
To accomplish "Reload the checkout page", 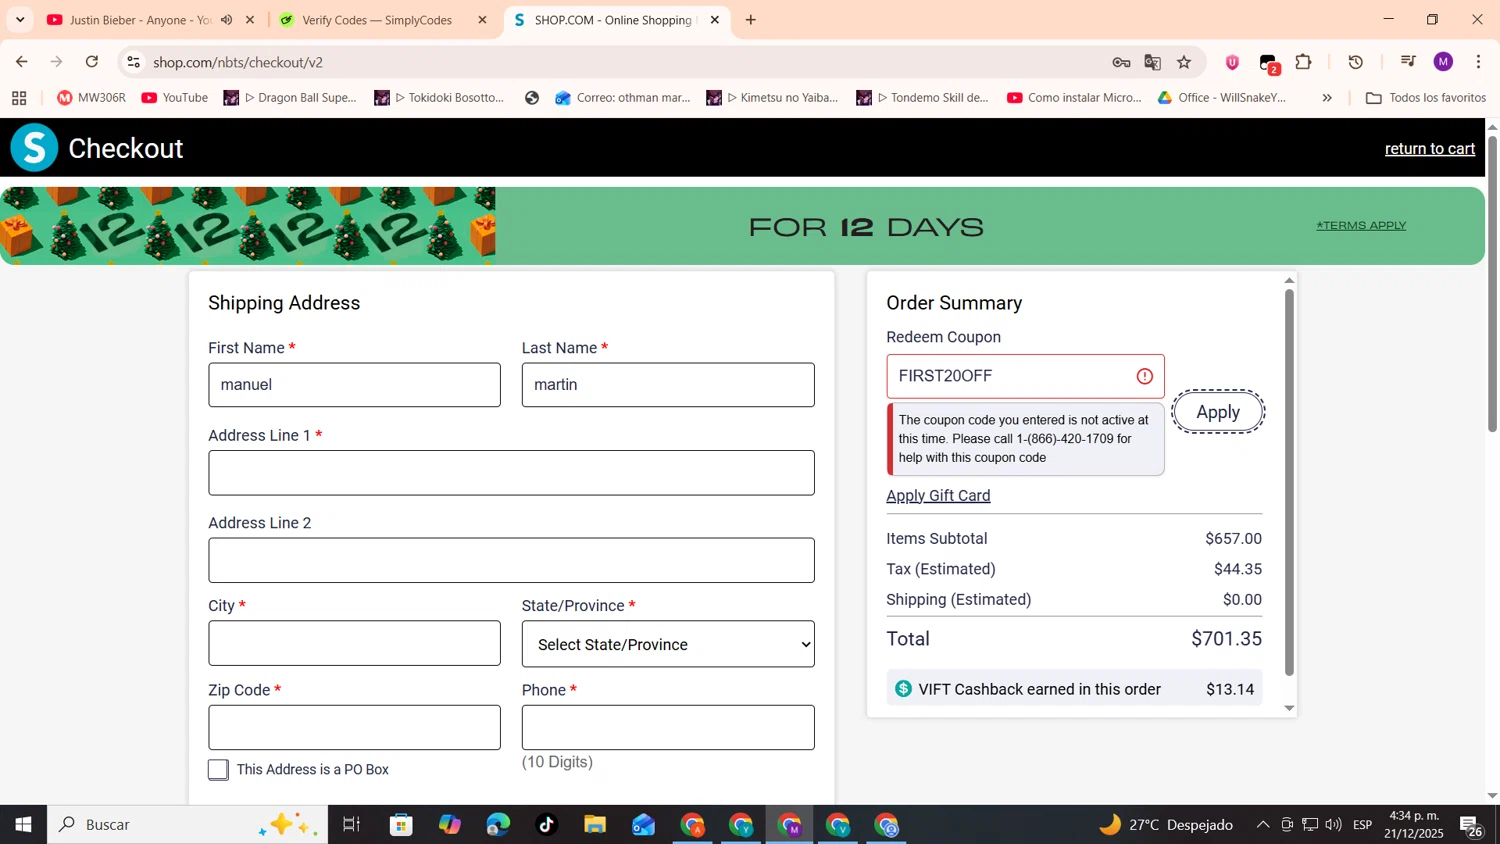I will (x=92, y=62).
